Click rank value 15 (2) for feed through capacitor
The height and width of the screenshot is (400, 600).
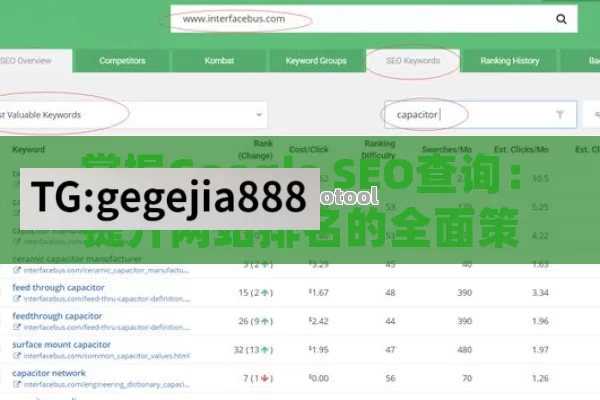tap(256, 293)
